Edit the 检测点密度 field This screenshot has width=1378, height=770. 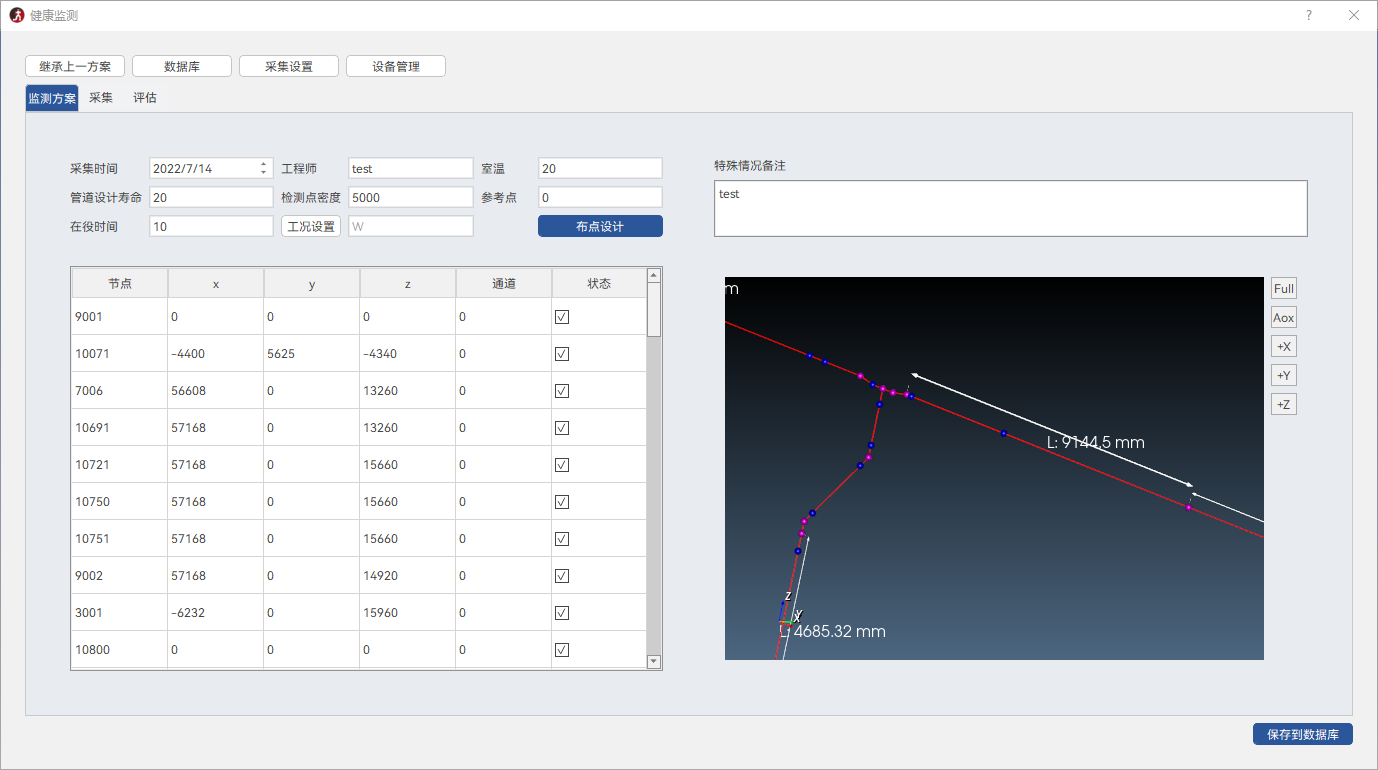(411, 197)
